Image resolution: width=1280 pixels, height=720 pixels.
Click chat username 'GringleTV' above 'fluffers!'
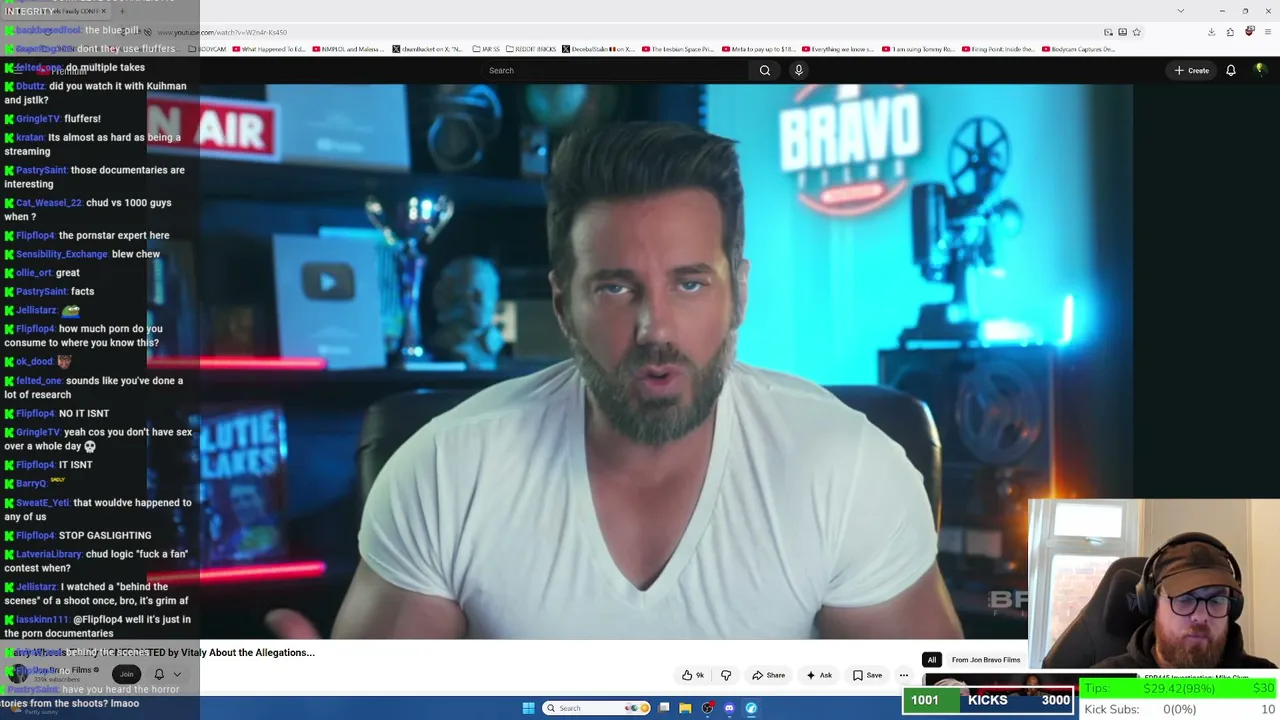[38, 119]
